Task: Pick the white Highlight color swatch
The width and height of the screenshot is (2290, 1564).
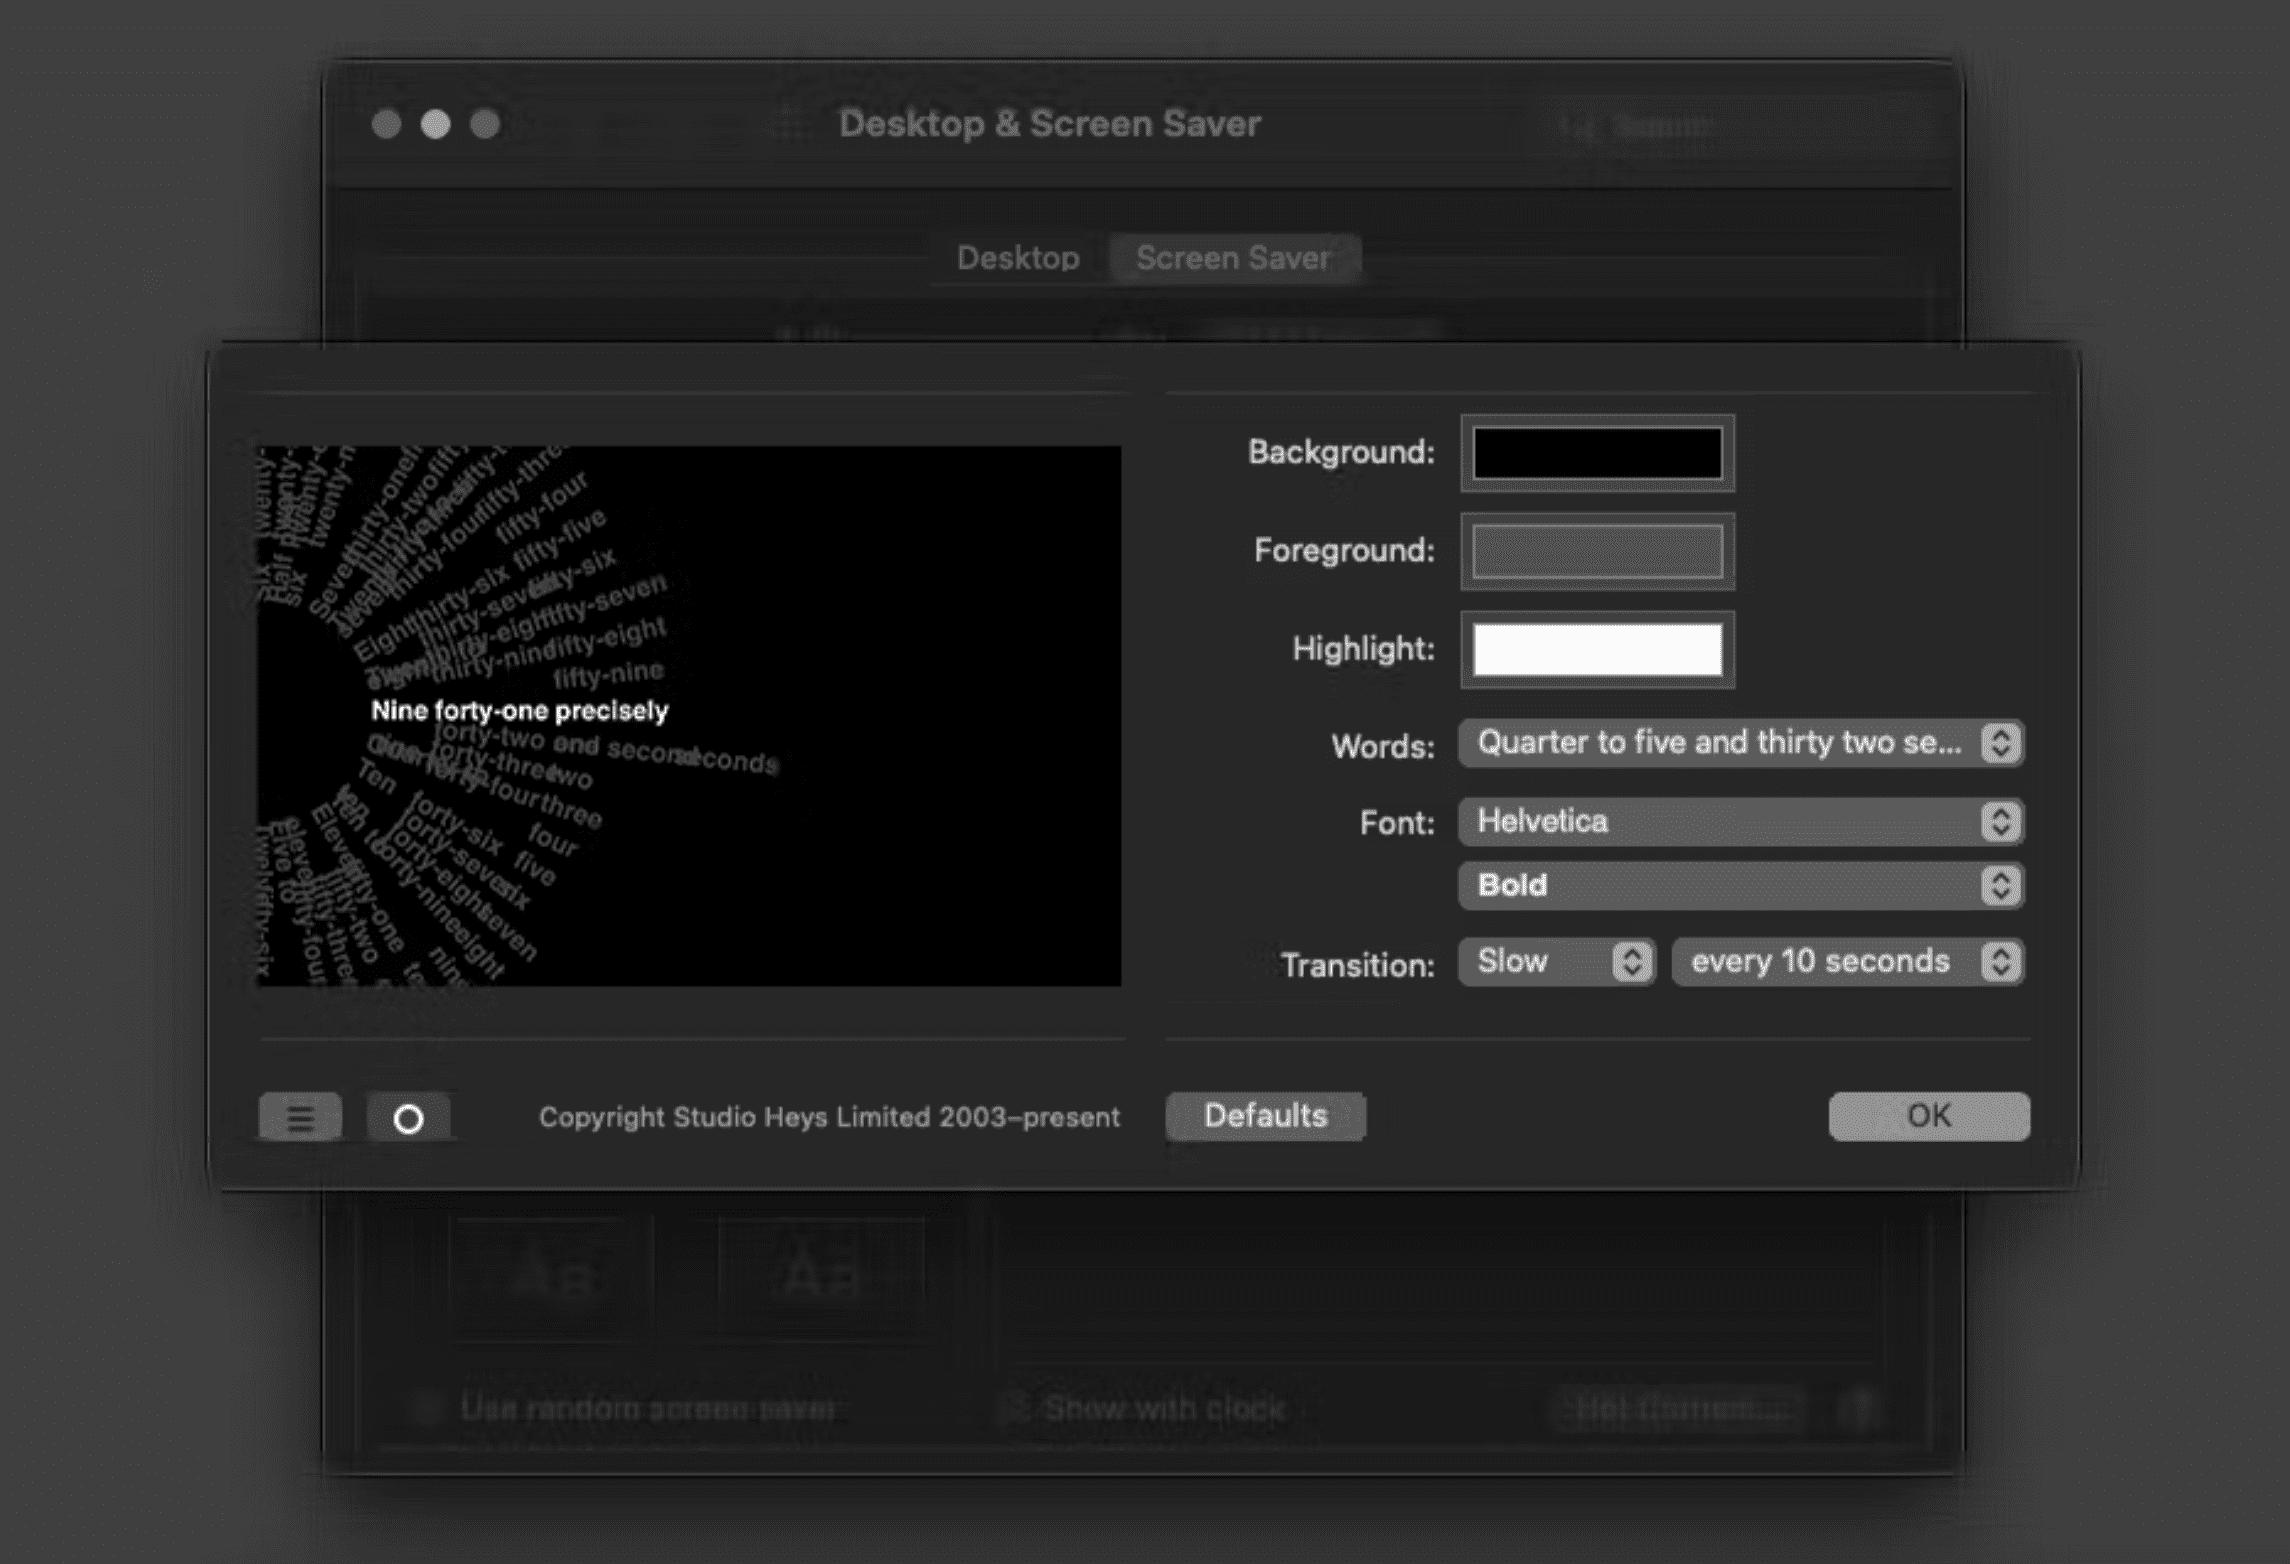Action: (x=1597, y=650)
